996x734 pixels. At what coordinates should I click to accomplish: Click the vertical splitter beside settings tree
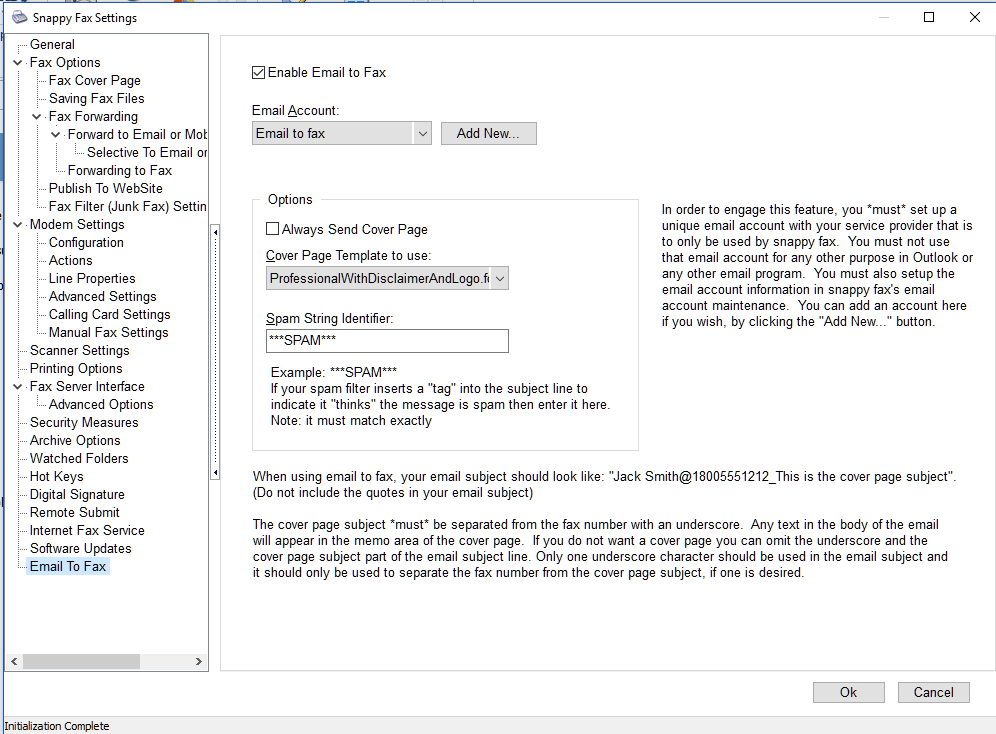coord(215,352)
